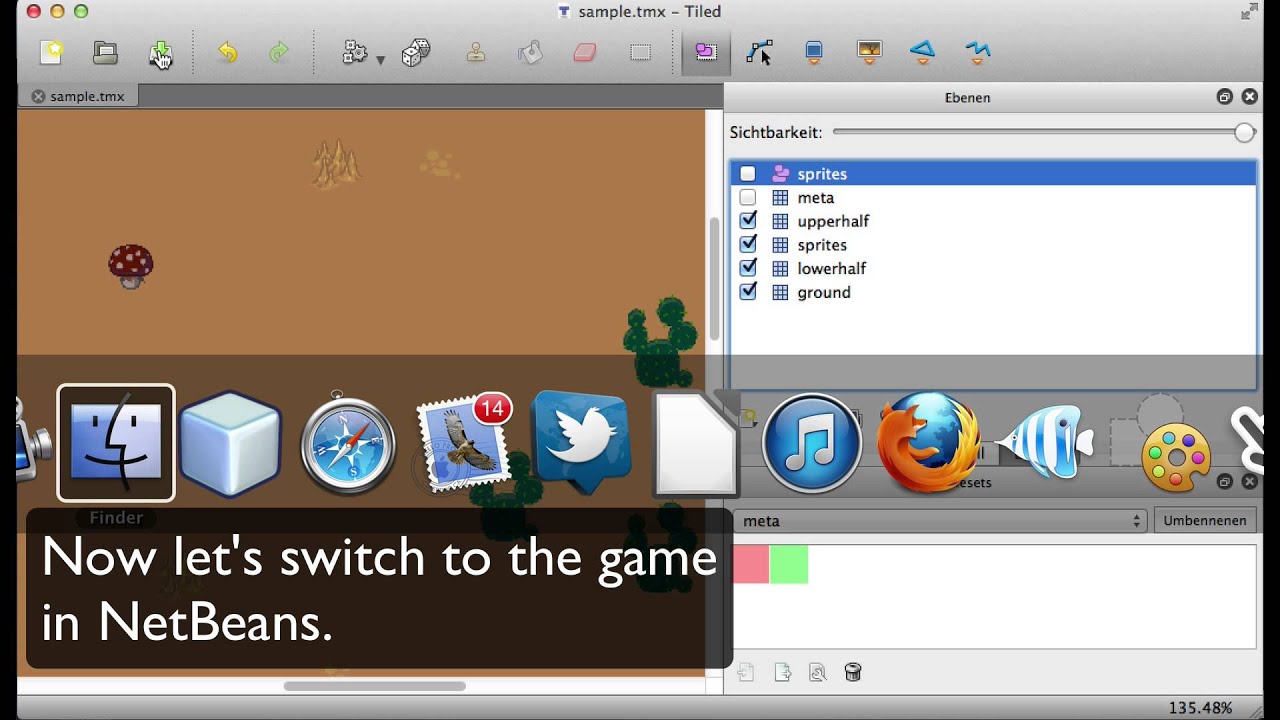Viewport: 1280px width, 720px height.
Task: Select the Bucket Fill tool
Action: (x=530, y=52)
